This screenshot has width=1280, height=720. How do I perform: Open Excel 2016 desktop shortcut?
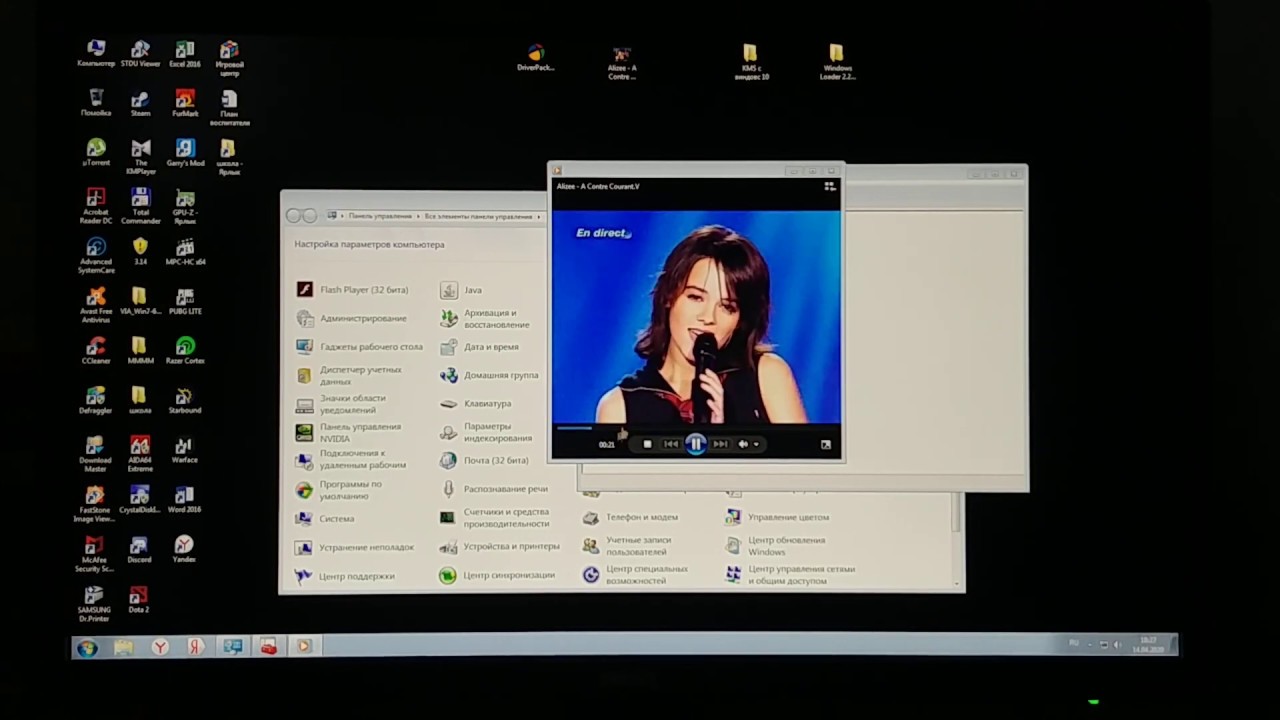185,54
